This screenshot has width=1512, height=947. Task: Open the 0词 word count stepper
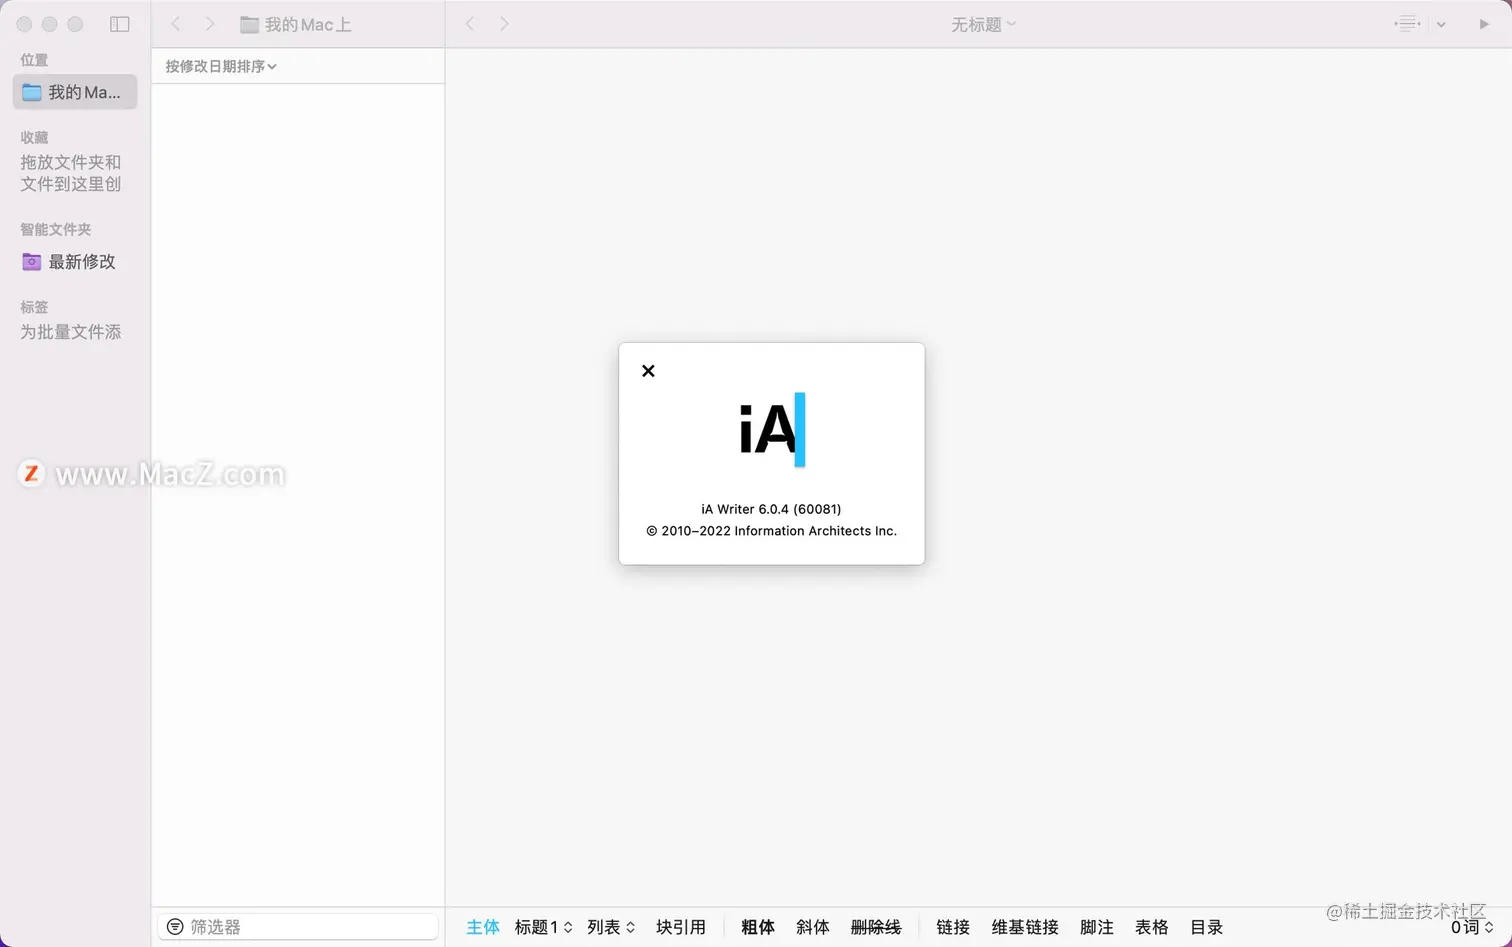(1472, 927)
